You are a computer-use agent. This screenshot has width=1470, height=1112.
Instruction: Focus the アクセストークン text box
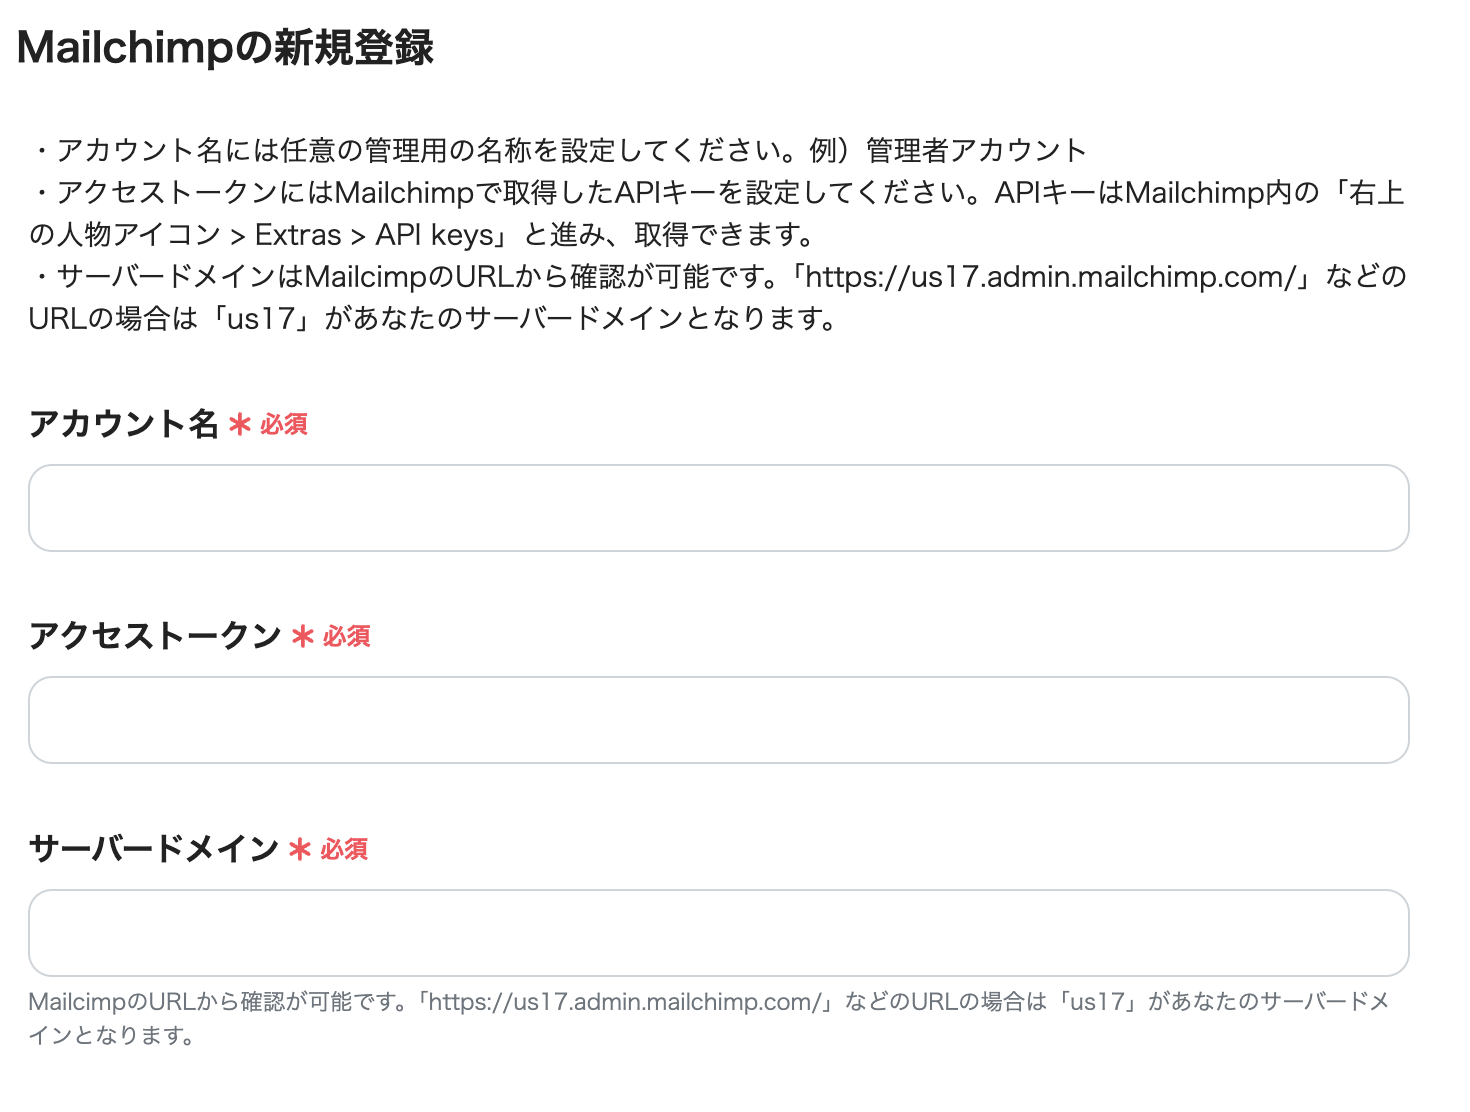click(x=718, y=720)
